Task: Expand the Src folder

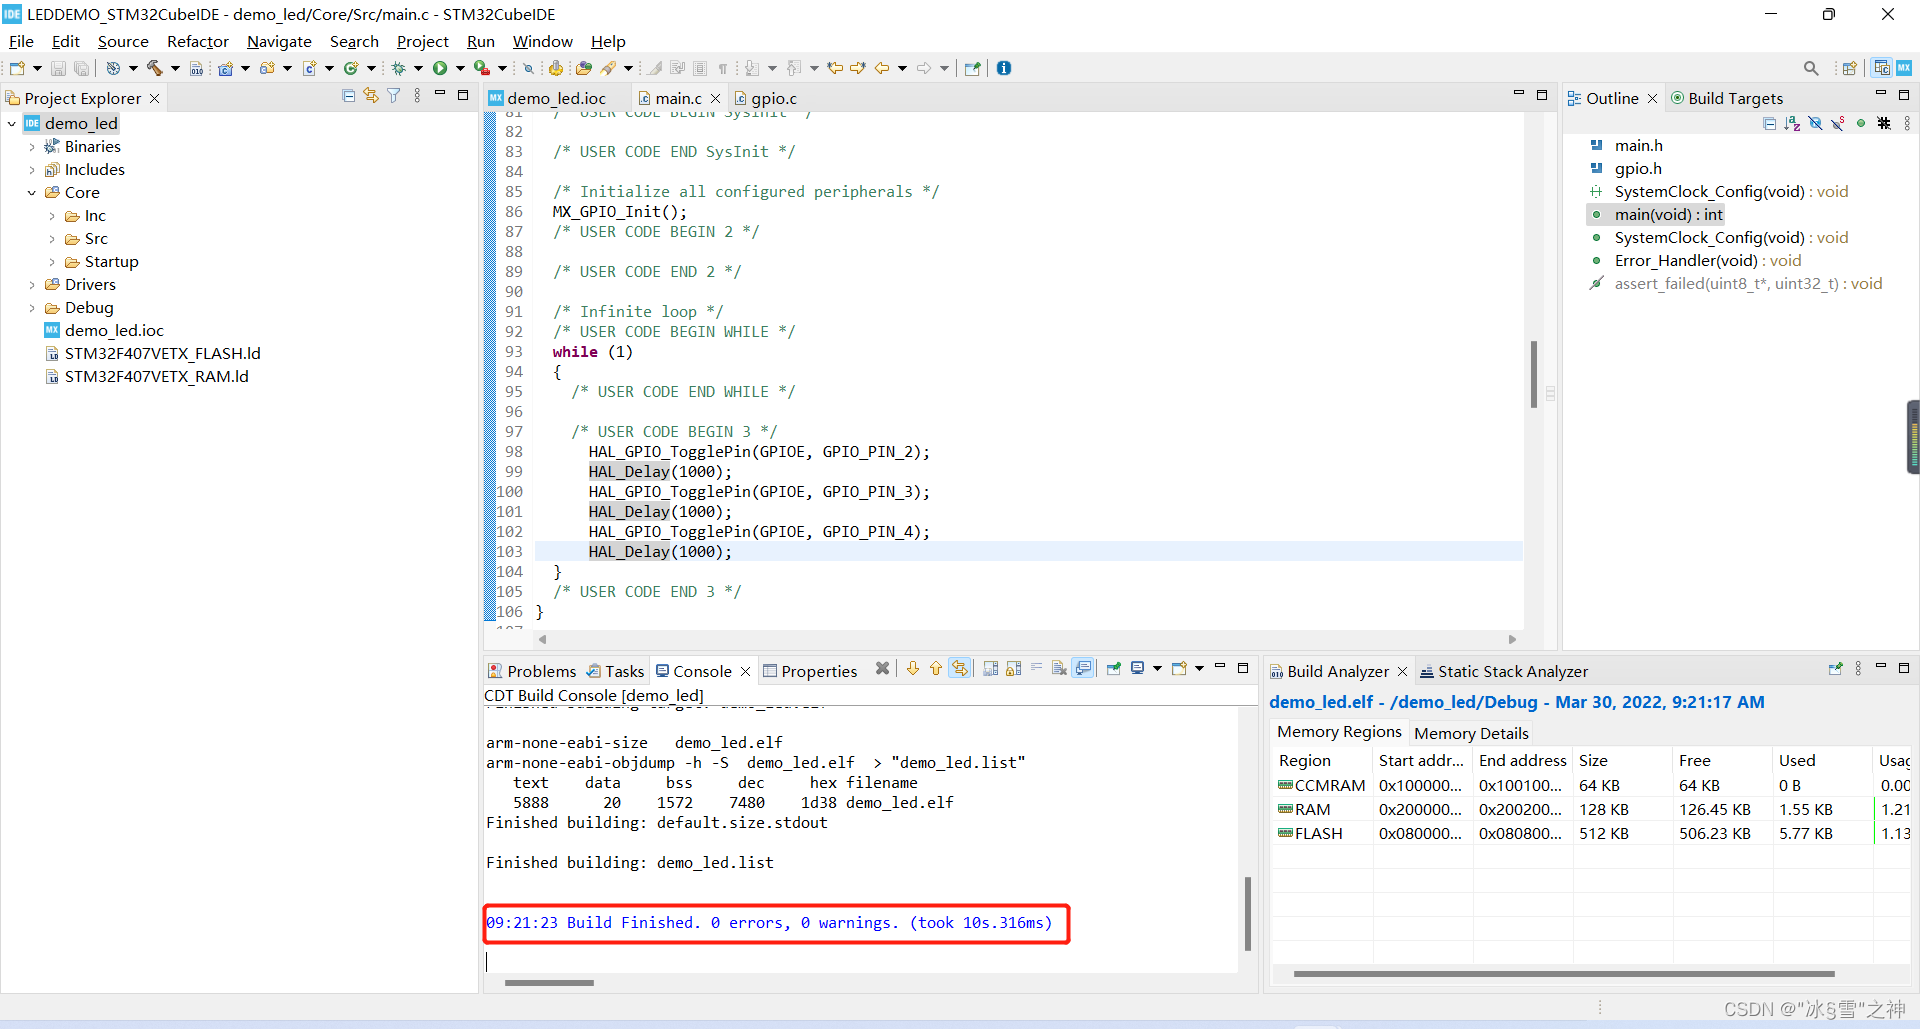Action: pyautogui.click(x=52, y=239)
